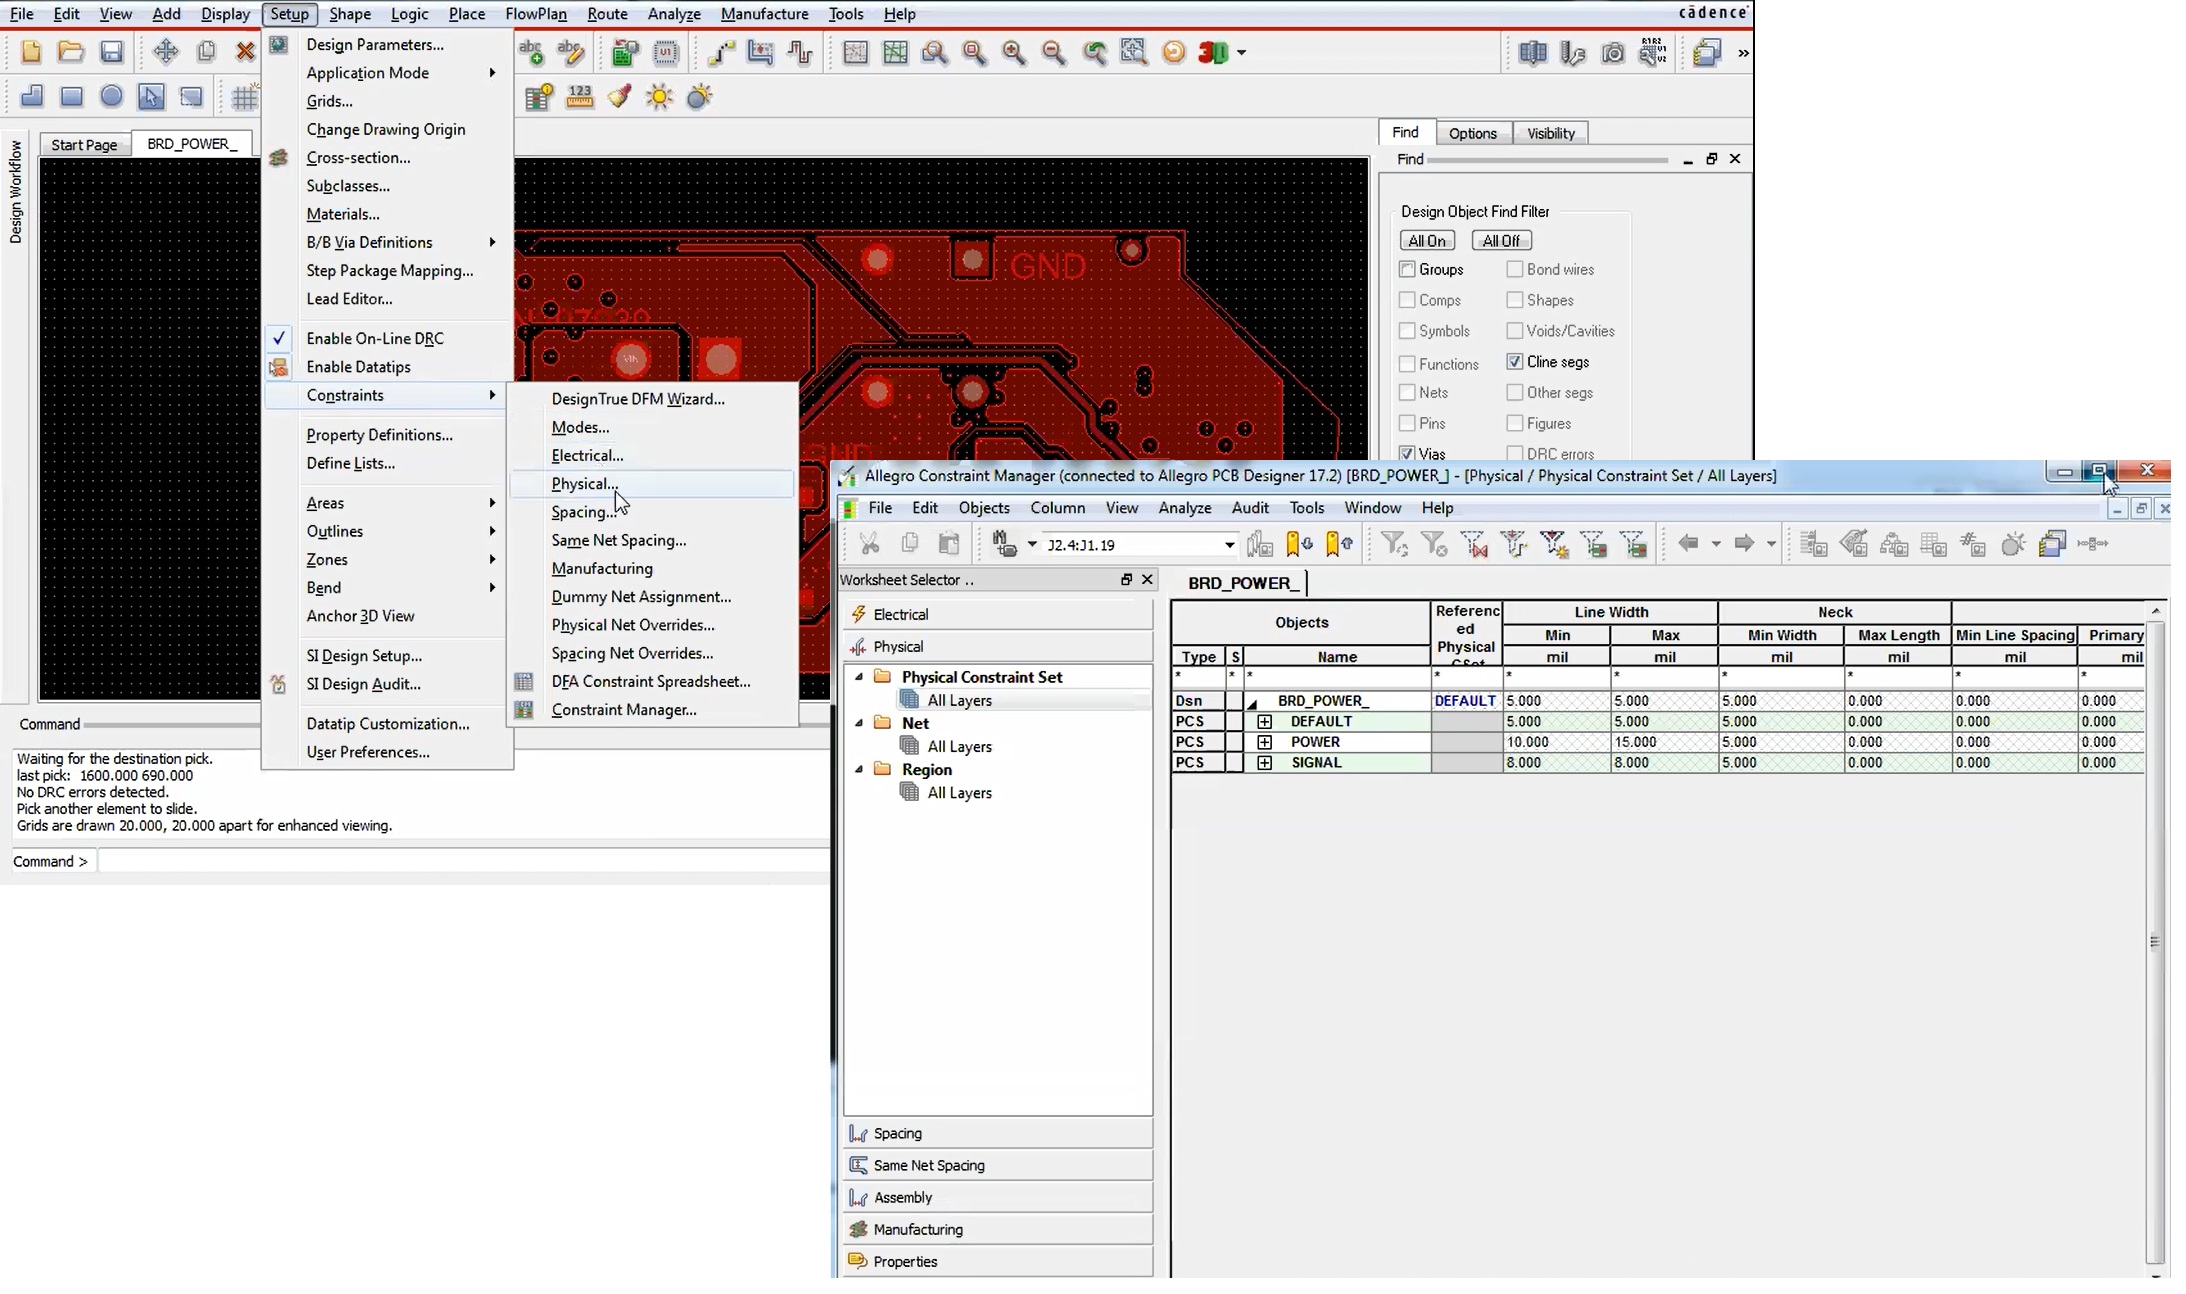Switch to the Visibility tab
The height and width of the screenshot is (1294, 2186).
click(x=1550, y=133)
